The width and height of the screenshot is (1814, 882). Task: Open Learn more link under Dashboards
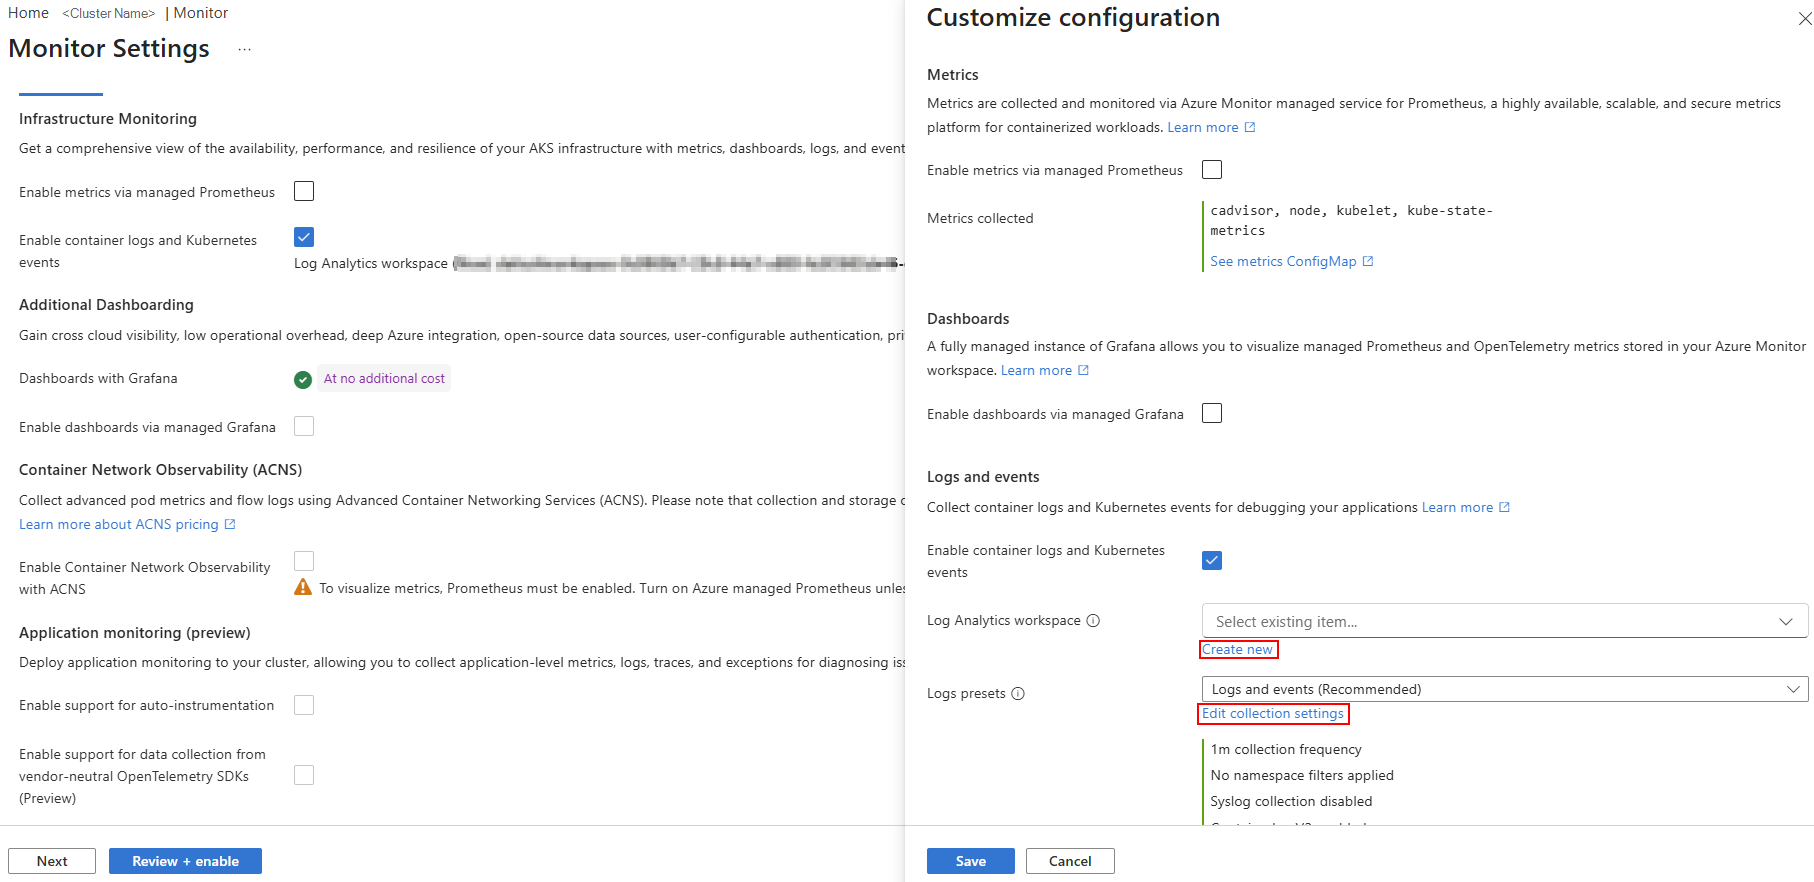tap(1036, 370)
